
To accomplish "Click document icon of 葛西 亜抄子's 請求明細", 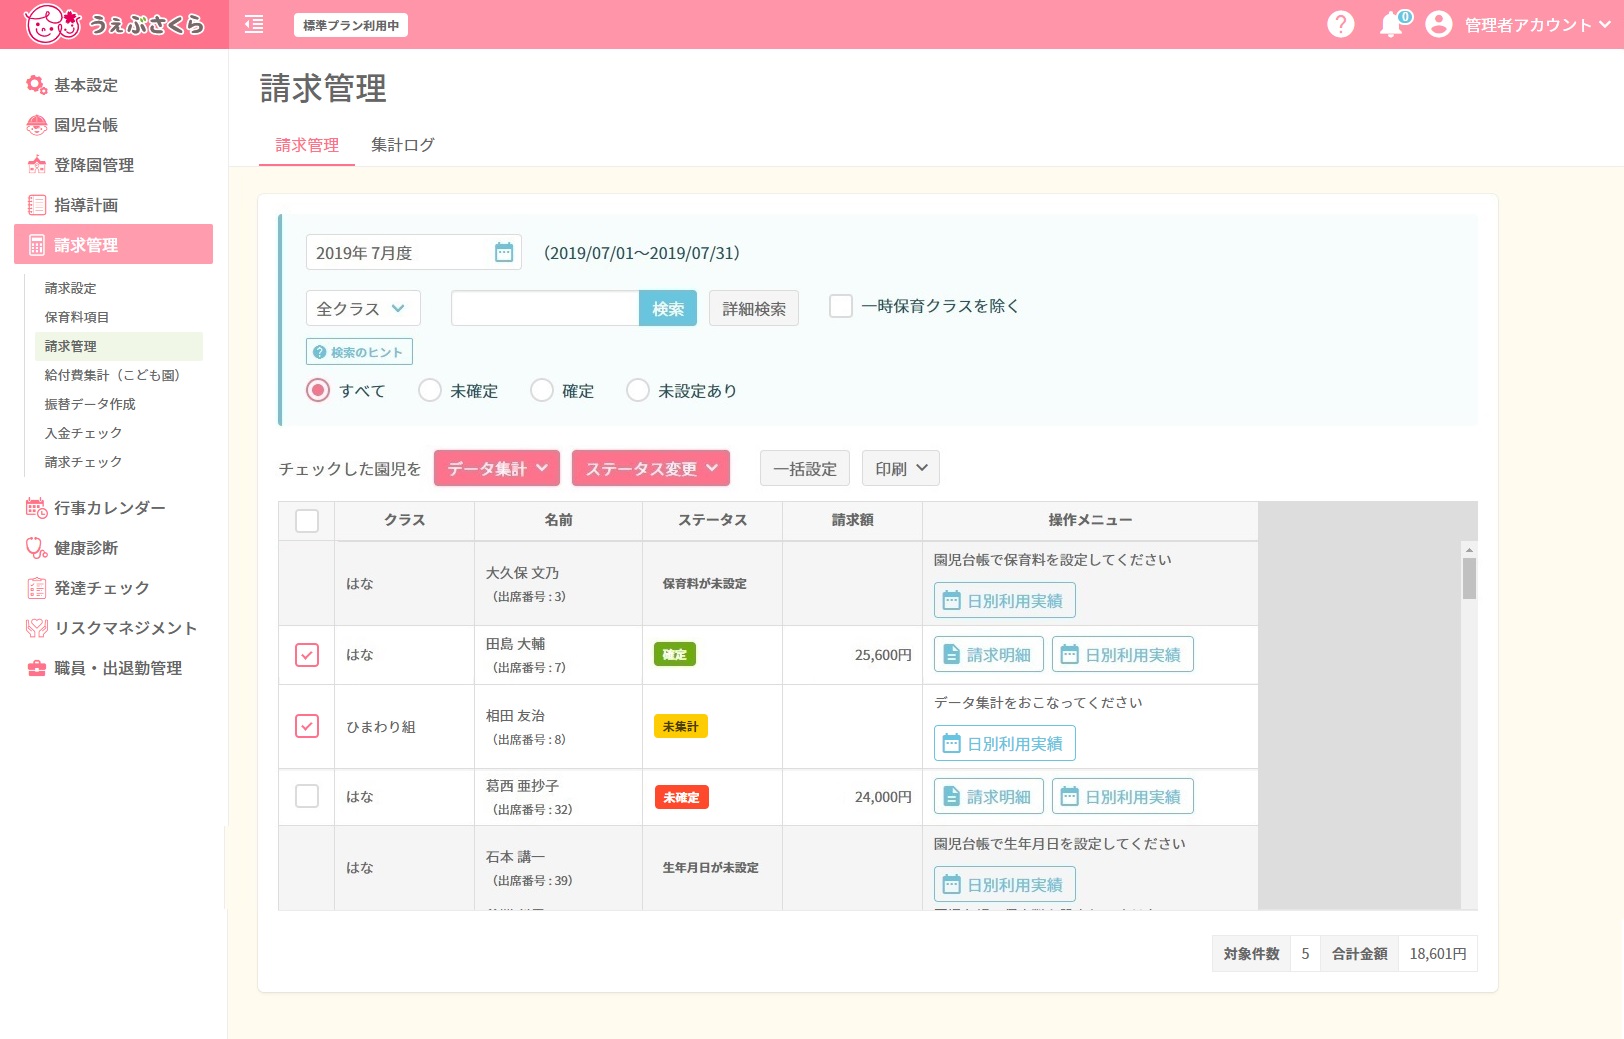I will point(951,797).
